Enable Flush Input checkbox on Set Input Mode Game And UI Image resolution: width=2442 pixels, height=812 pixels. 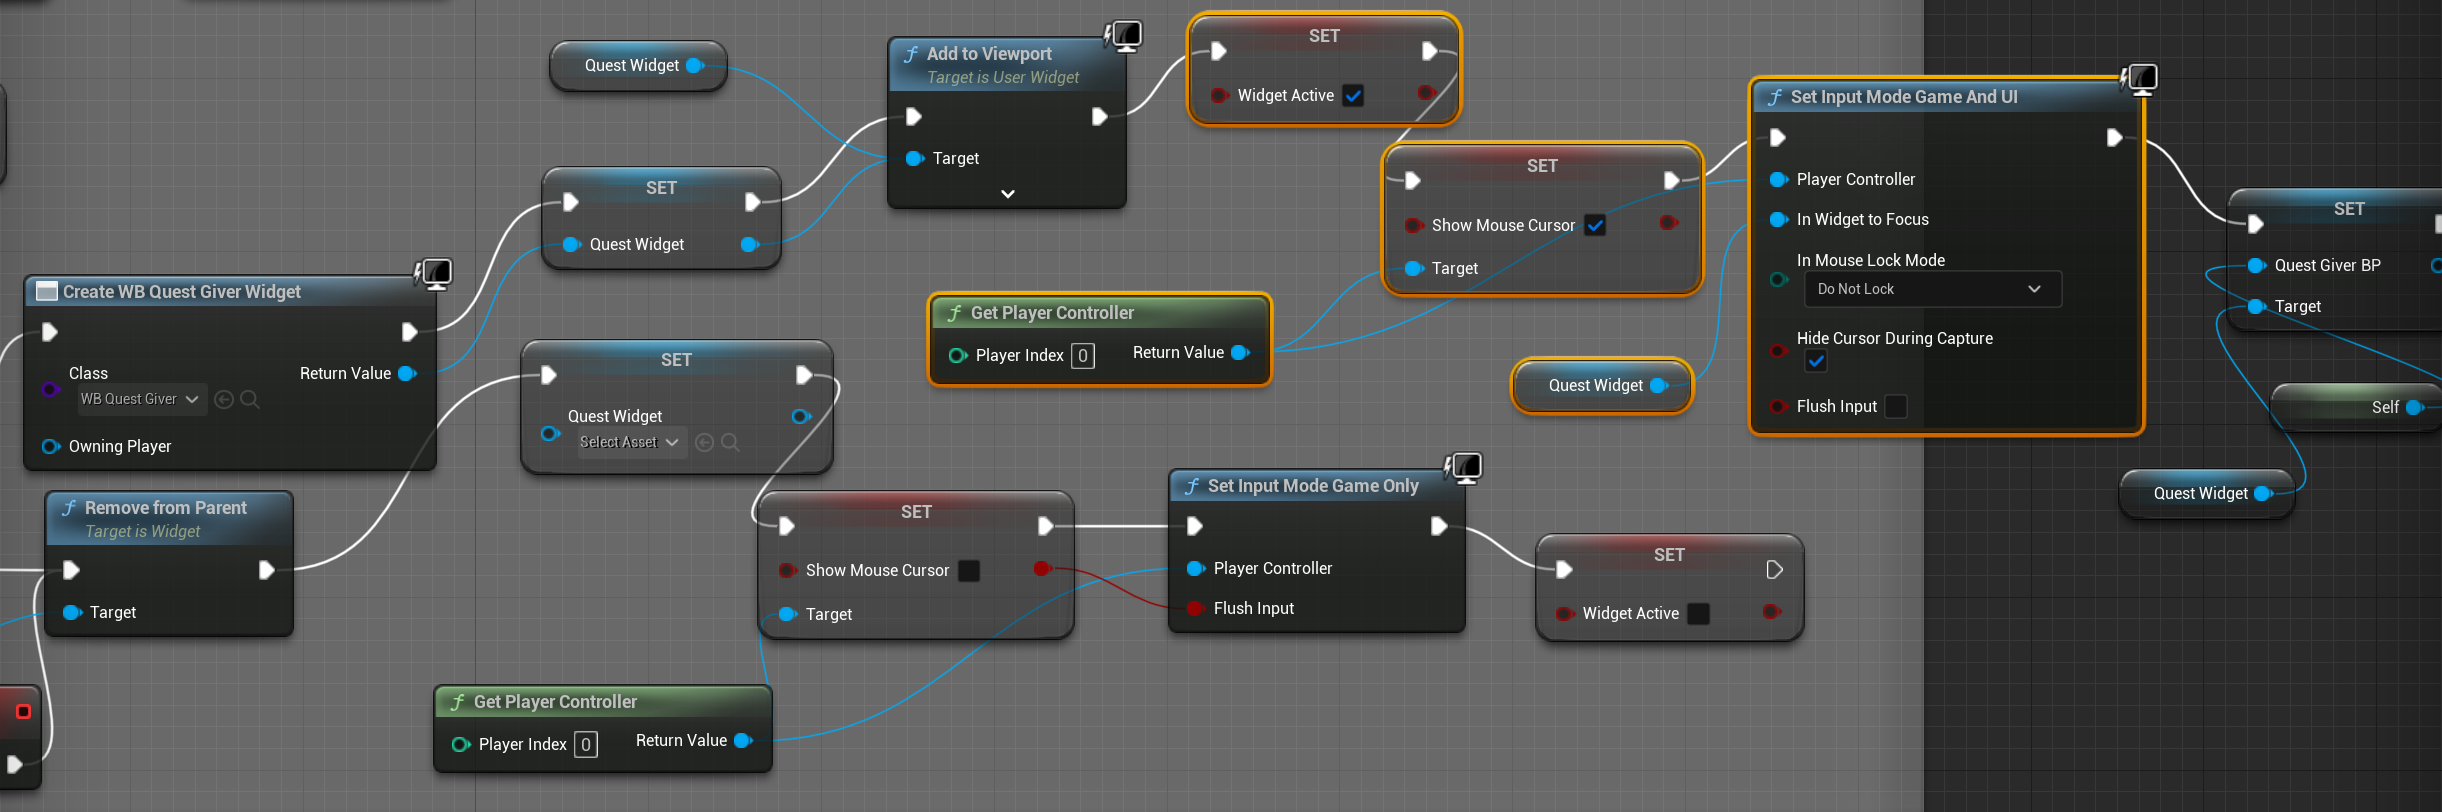point(1895,406)
